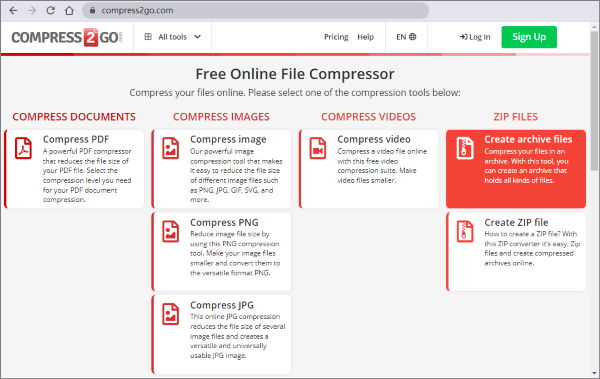The height and width of the screenshot is (379, 600).
Task: Click the Compress image file icon
Action: [x=171, y=148]
